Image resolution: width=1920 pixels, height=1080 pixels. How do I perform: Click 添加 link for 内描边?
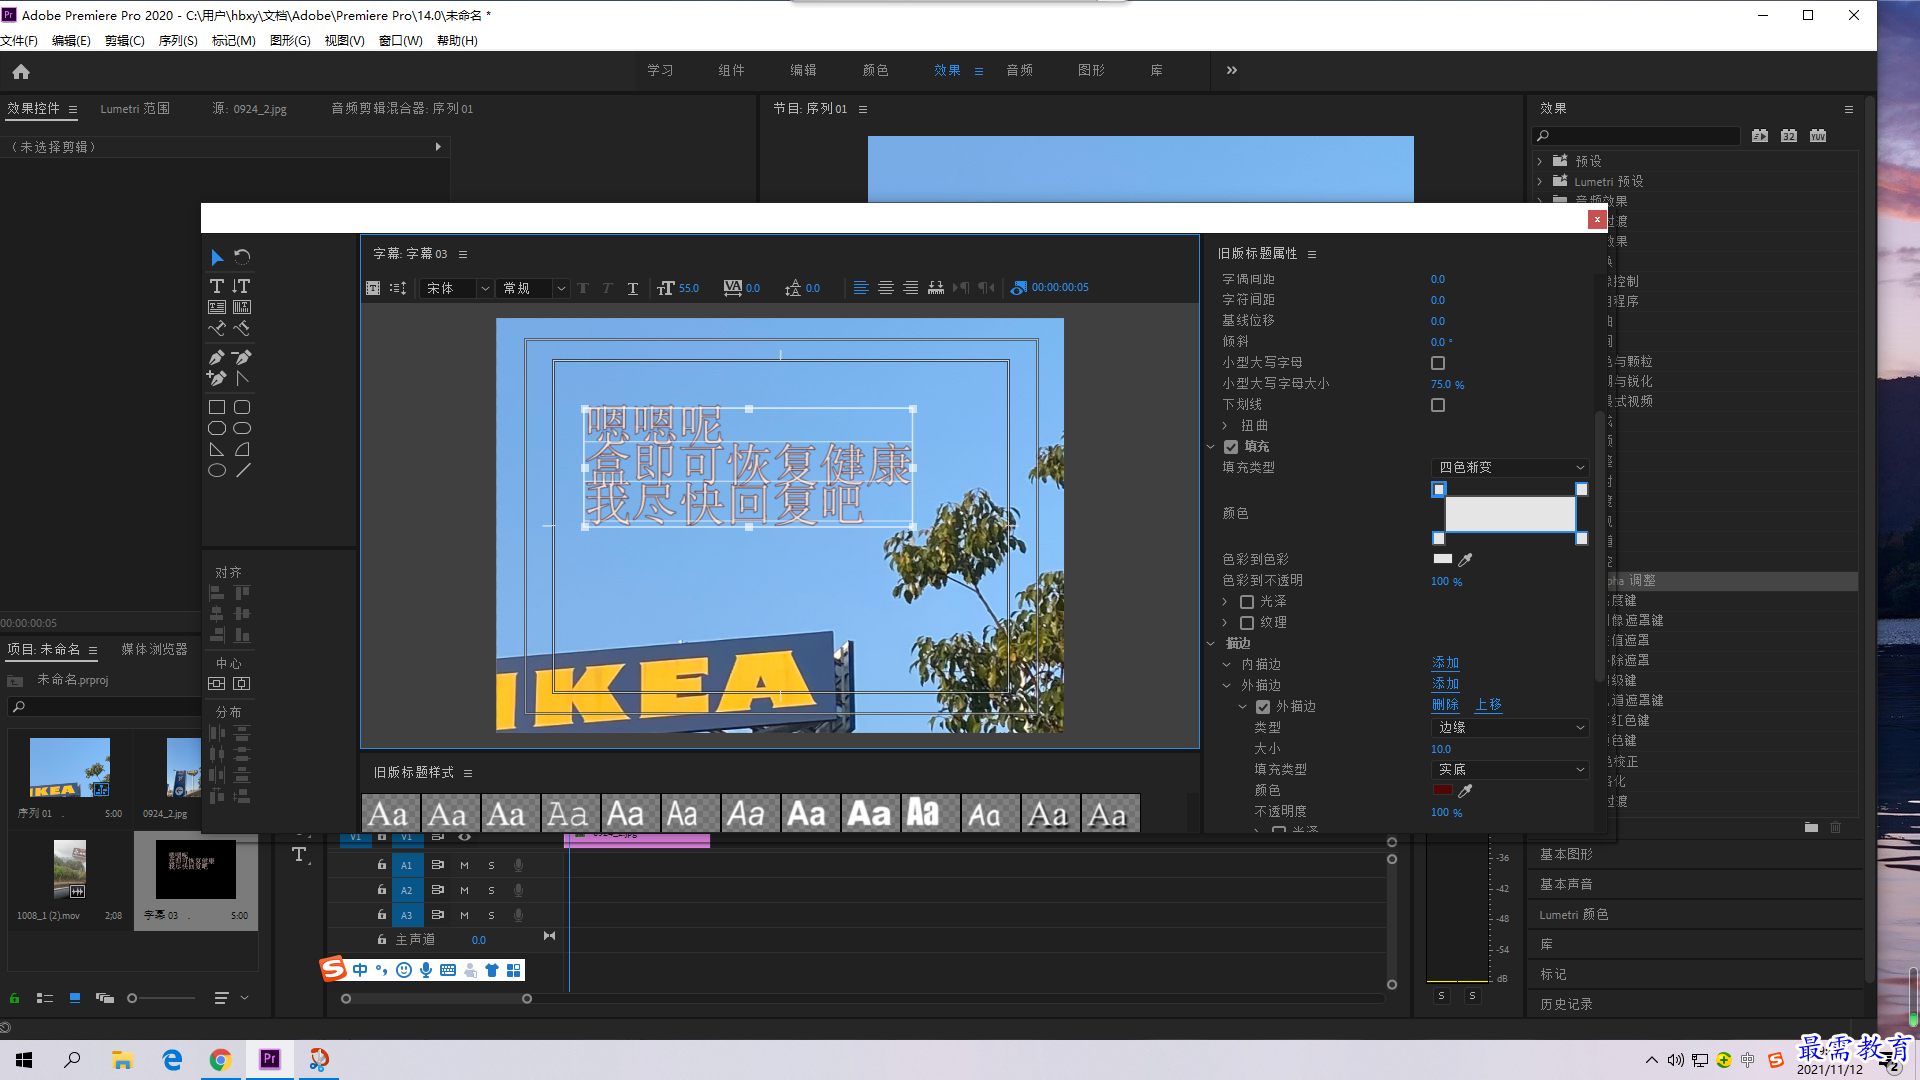1445,663
